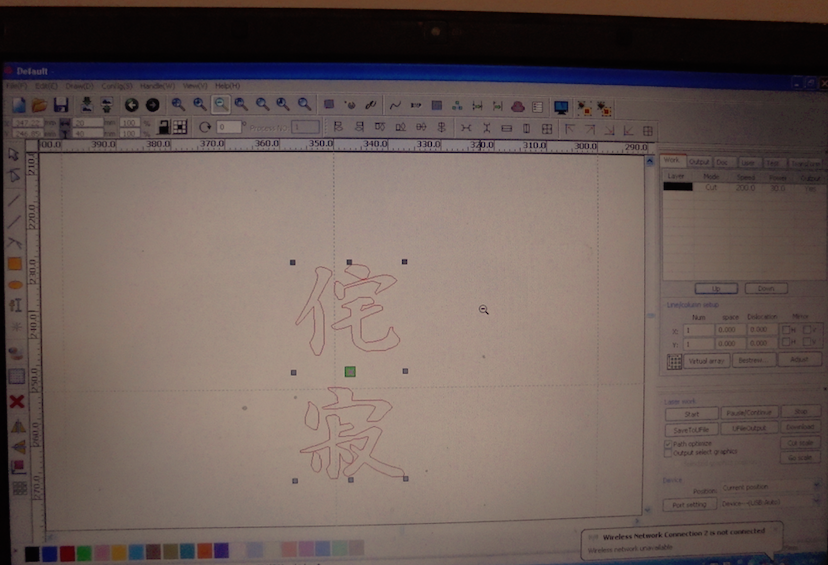The height and width of the screenshot is (565, 828).
Task: Toggle Path optimize checkbox
Action: 668,445
